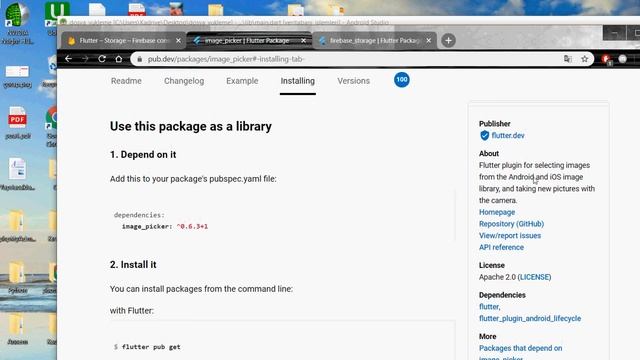Select the Installing tab

click(x=298, y=81)
